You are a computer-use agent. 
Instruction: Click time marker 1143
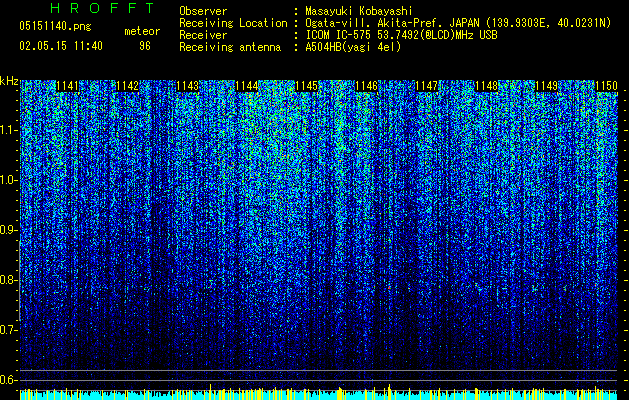[x=187, y=86]
